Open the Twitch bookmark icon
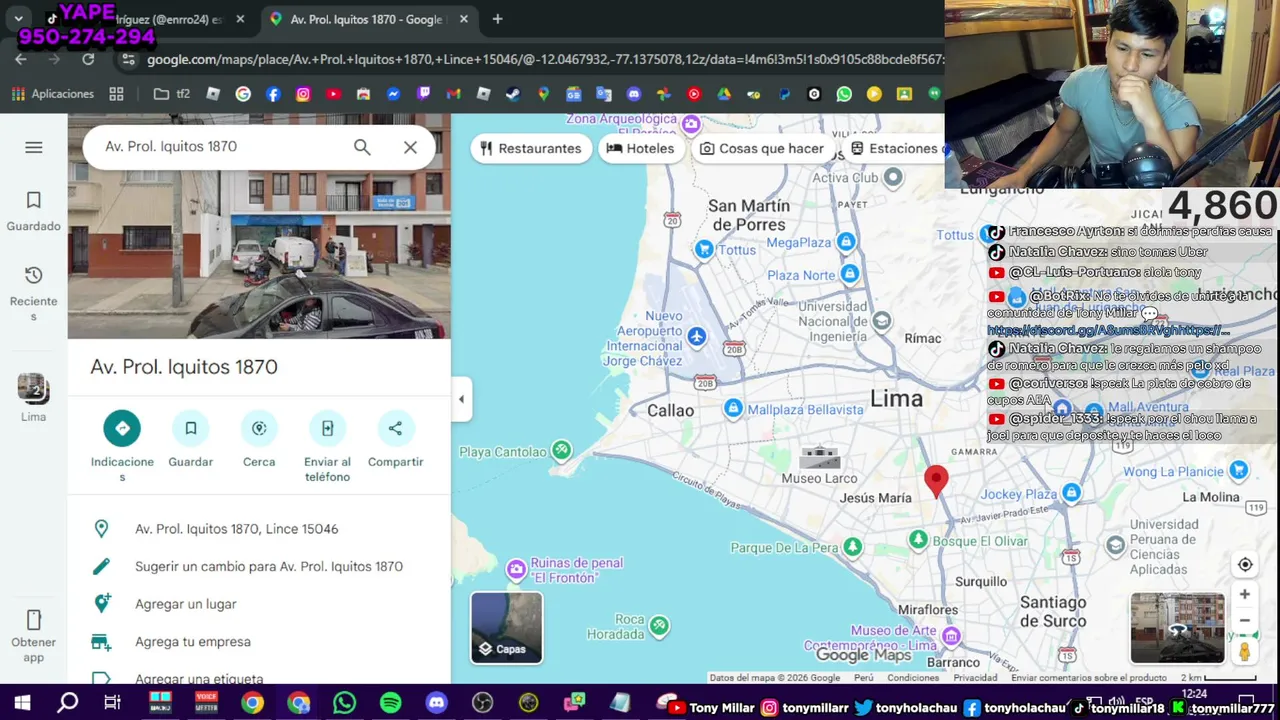Image resolution: width=1280 pixels, height=720 pixels. click(x=423, y=94)
